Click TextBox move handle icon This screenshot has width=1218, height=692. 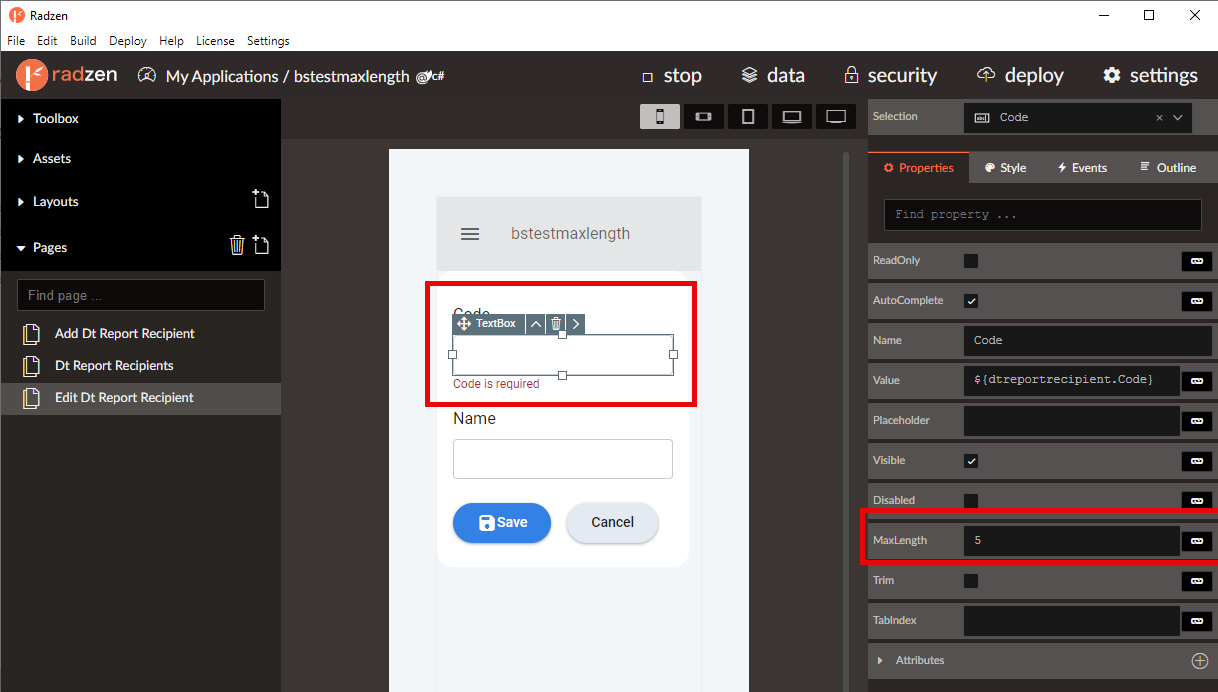[x=464, y=324]
